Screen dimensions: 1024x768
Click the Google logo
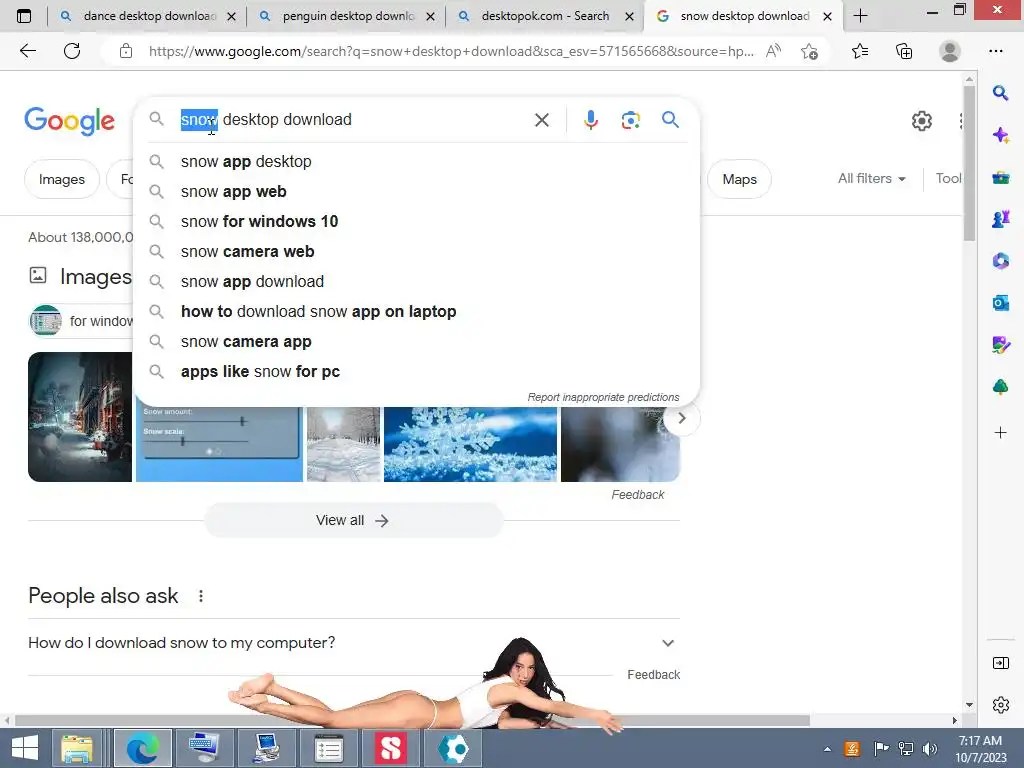tap(70, 121)
